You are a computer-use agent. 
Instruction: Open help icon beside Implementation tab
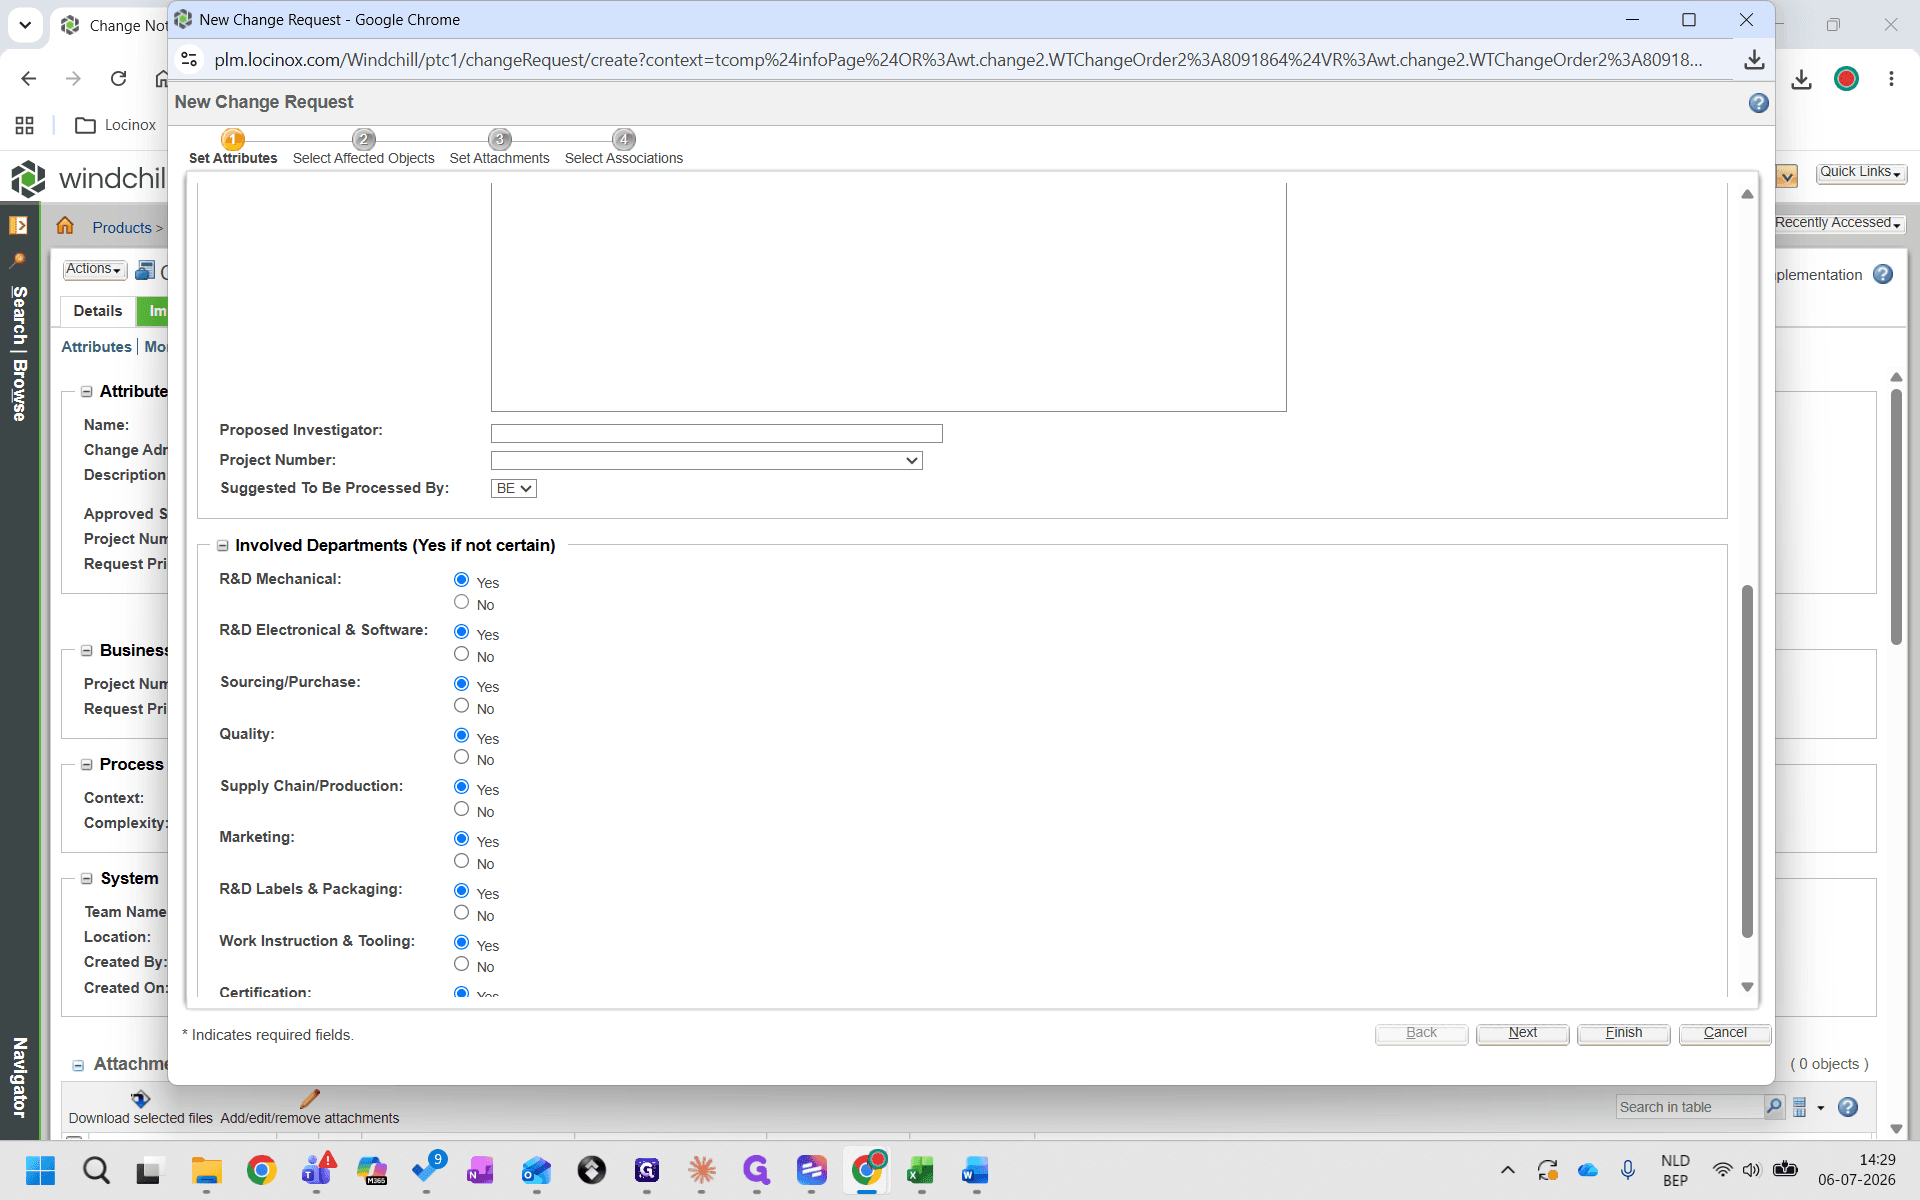1883,274
